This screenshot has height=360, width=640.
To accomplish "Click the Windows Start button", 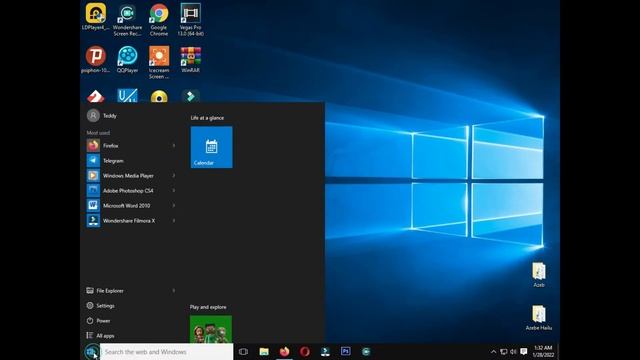I will 91,351.
